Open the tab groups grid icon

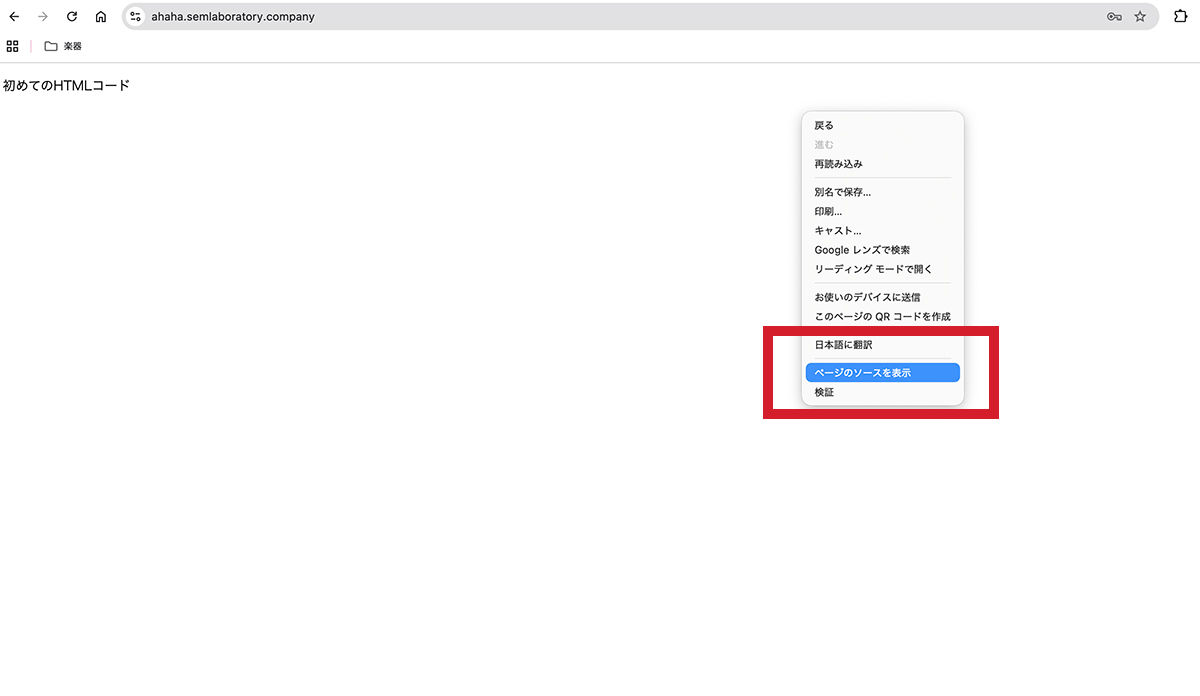tap(12, 45)
